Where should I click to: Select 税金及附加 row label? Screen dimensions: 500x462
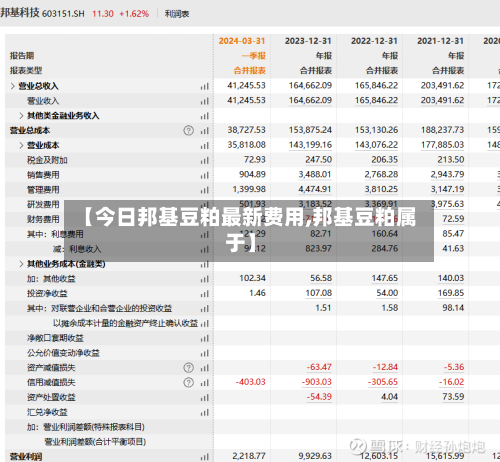point(47,160)
